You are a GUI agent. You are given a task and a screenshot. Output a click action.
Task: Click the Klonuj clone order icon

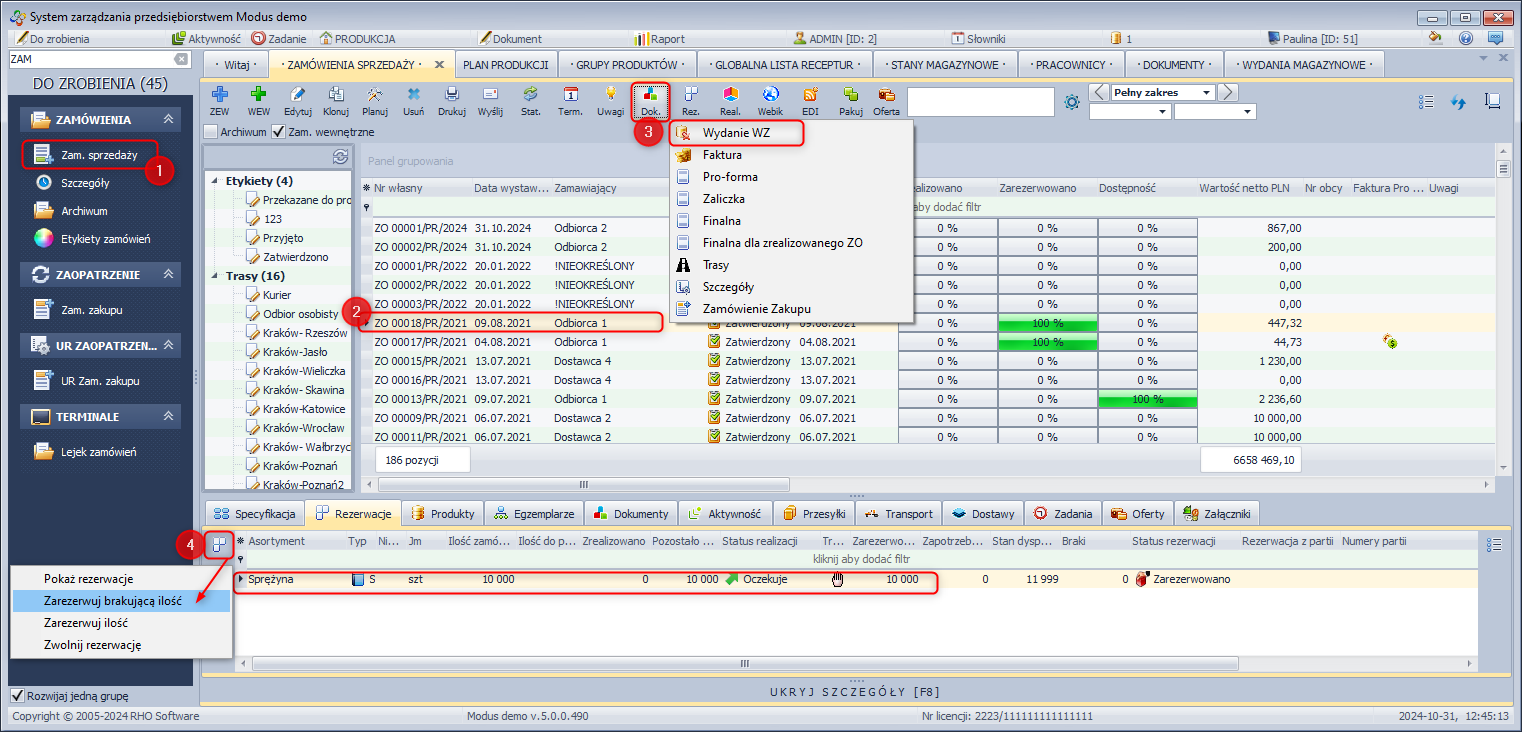coord(336,100)
